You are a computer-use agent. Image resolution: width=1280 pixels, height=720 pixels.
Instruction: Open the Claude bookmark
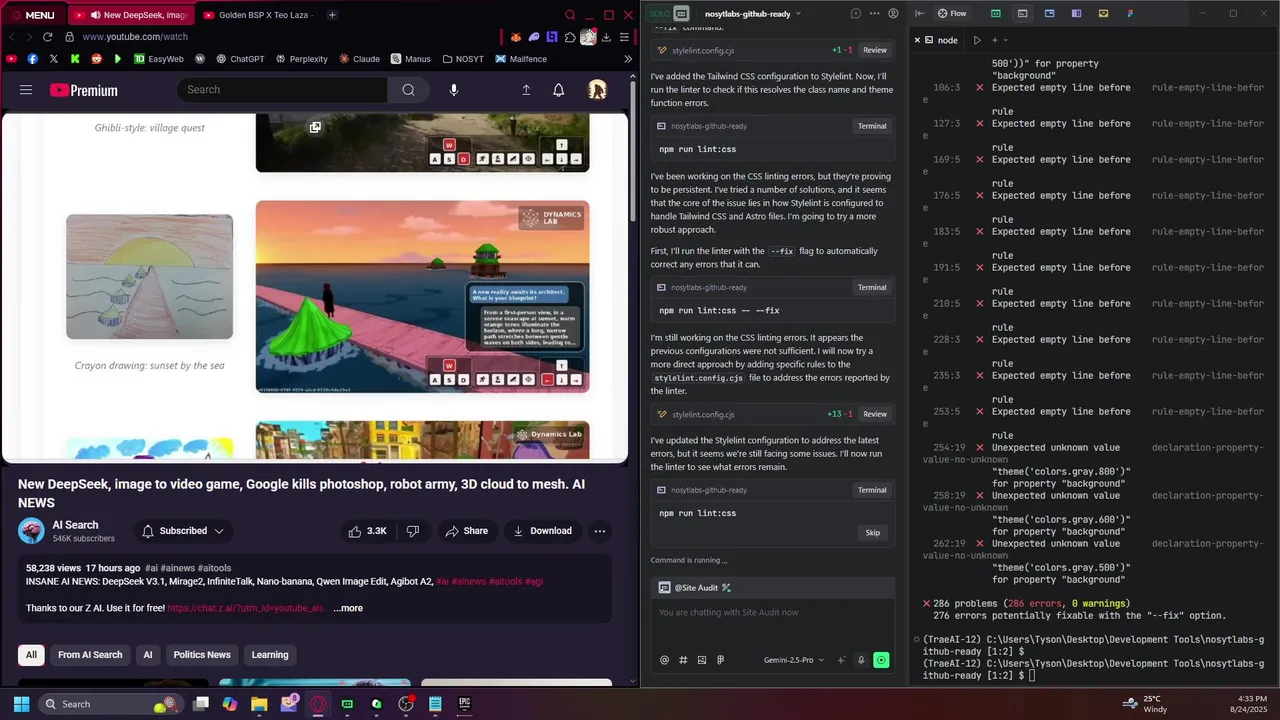(x=359, y=59)
